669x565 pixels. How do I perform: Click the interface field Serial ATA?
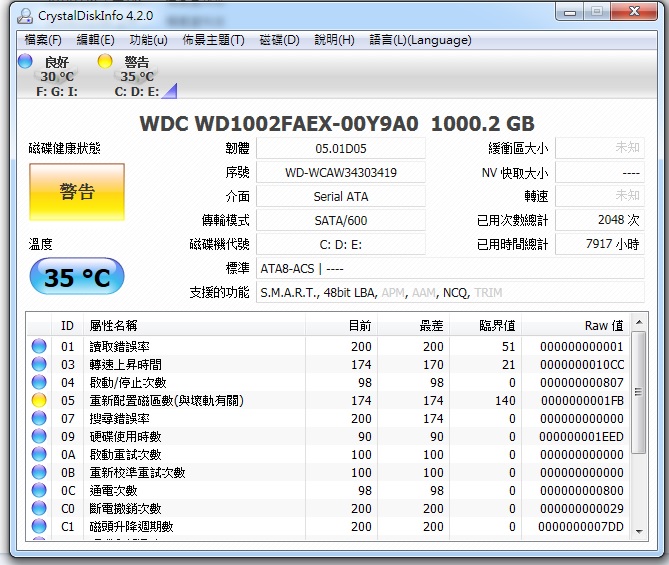click(x=340, y=196)
